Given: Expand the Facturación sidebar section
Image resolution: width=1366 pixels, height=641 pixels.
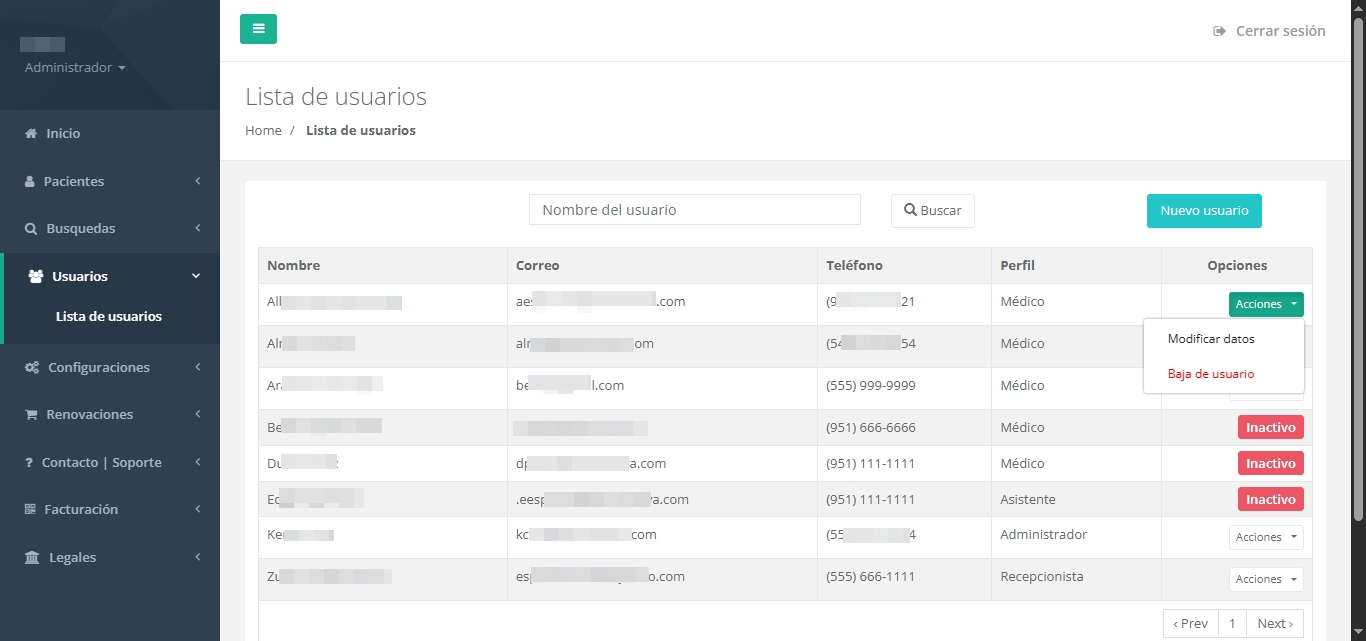Looking at the screenshot, I should click(110, 510).
